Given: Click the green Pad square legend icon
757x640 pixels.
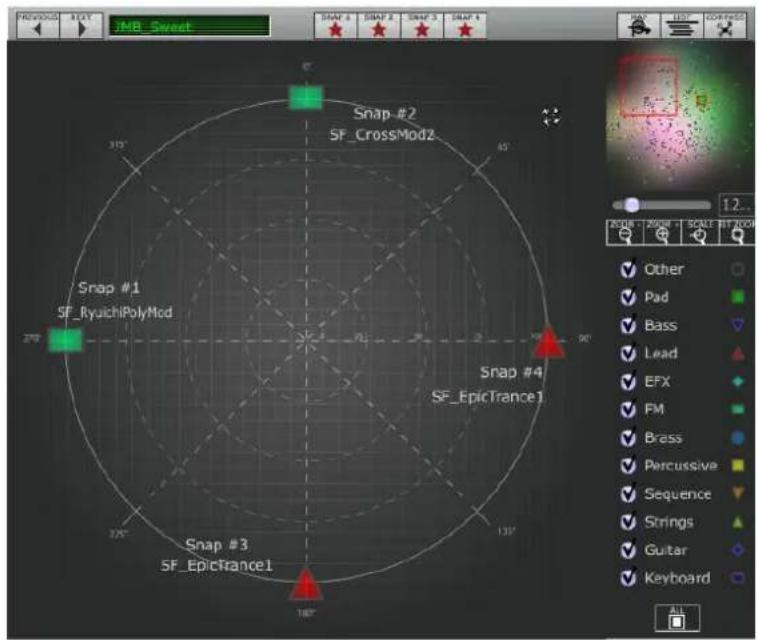Looking at the screenshot, I should (738, 297).
